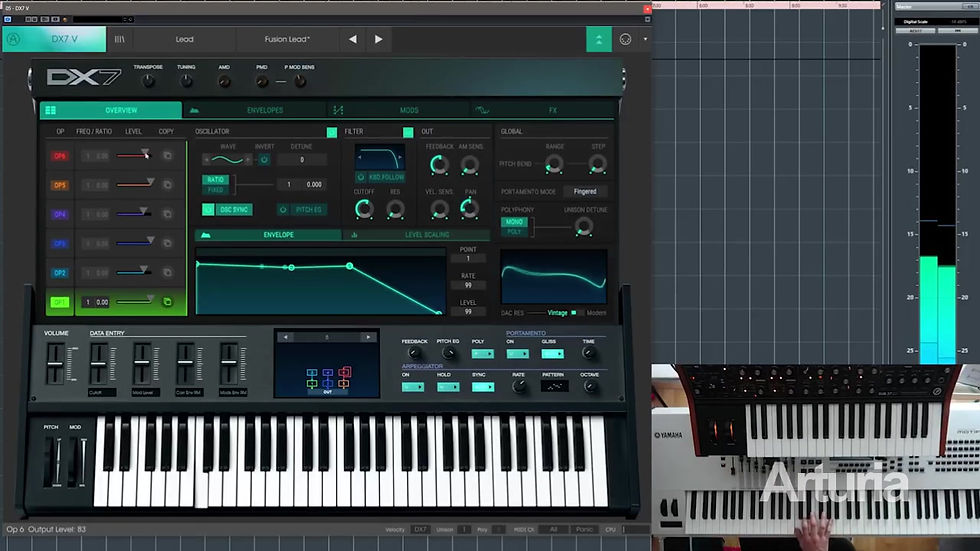
Task: Set oscillator mode to Ratio
Action: [216, 179]
